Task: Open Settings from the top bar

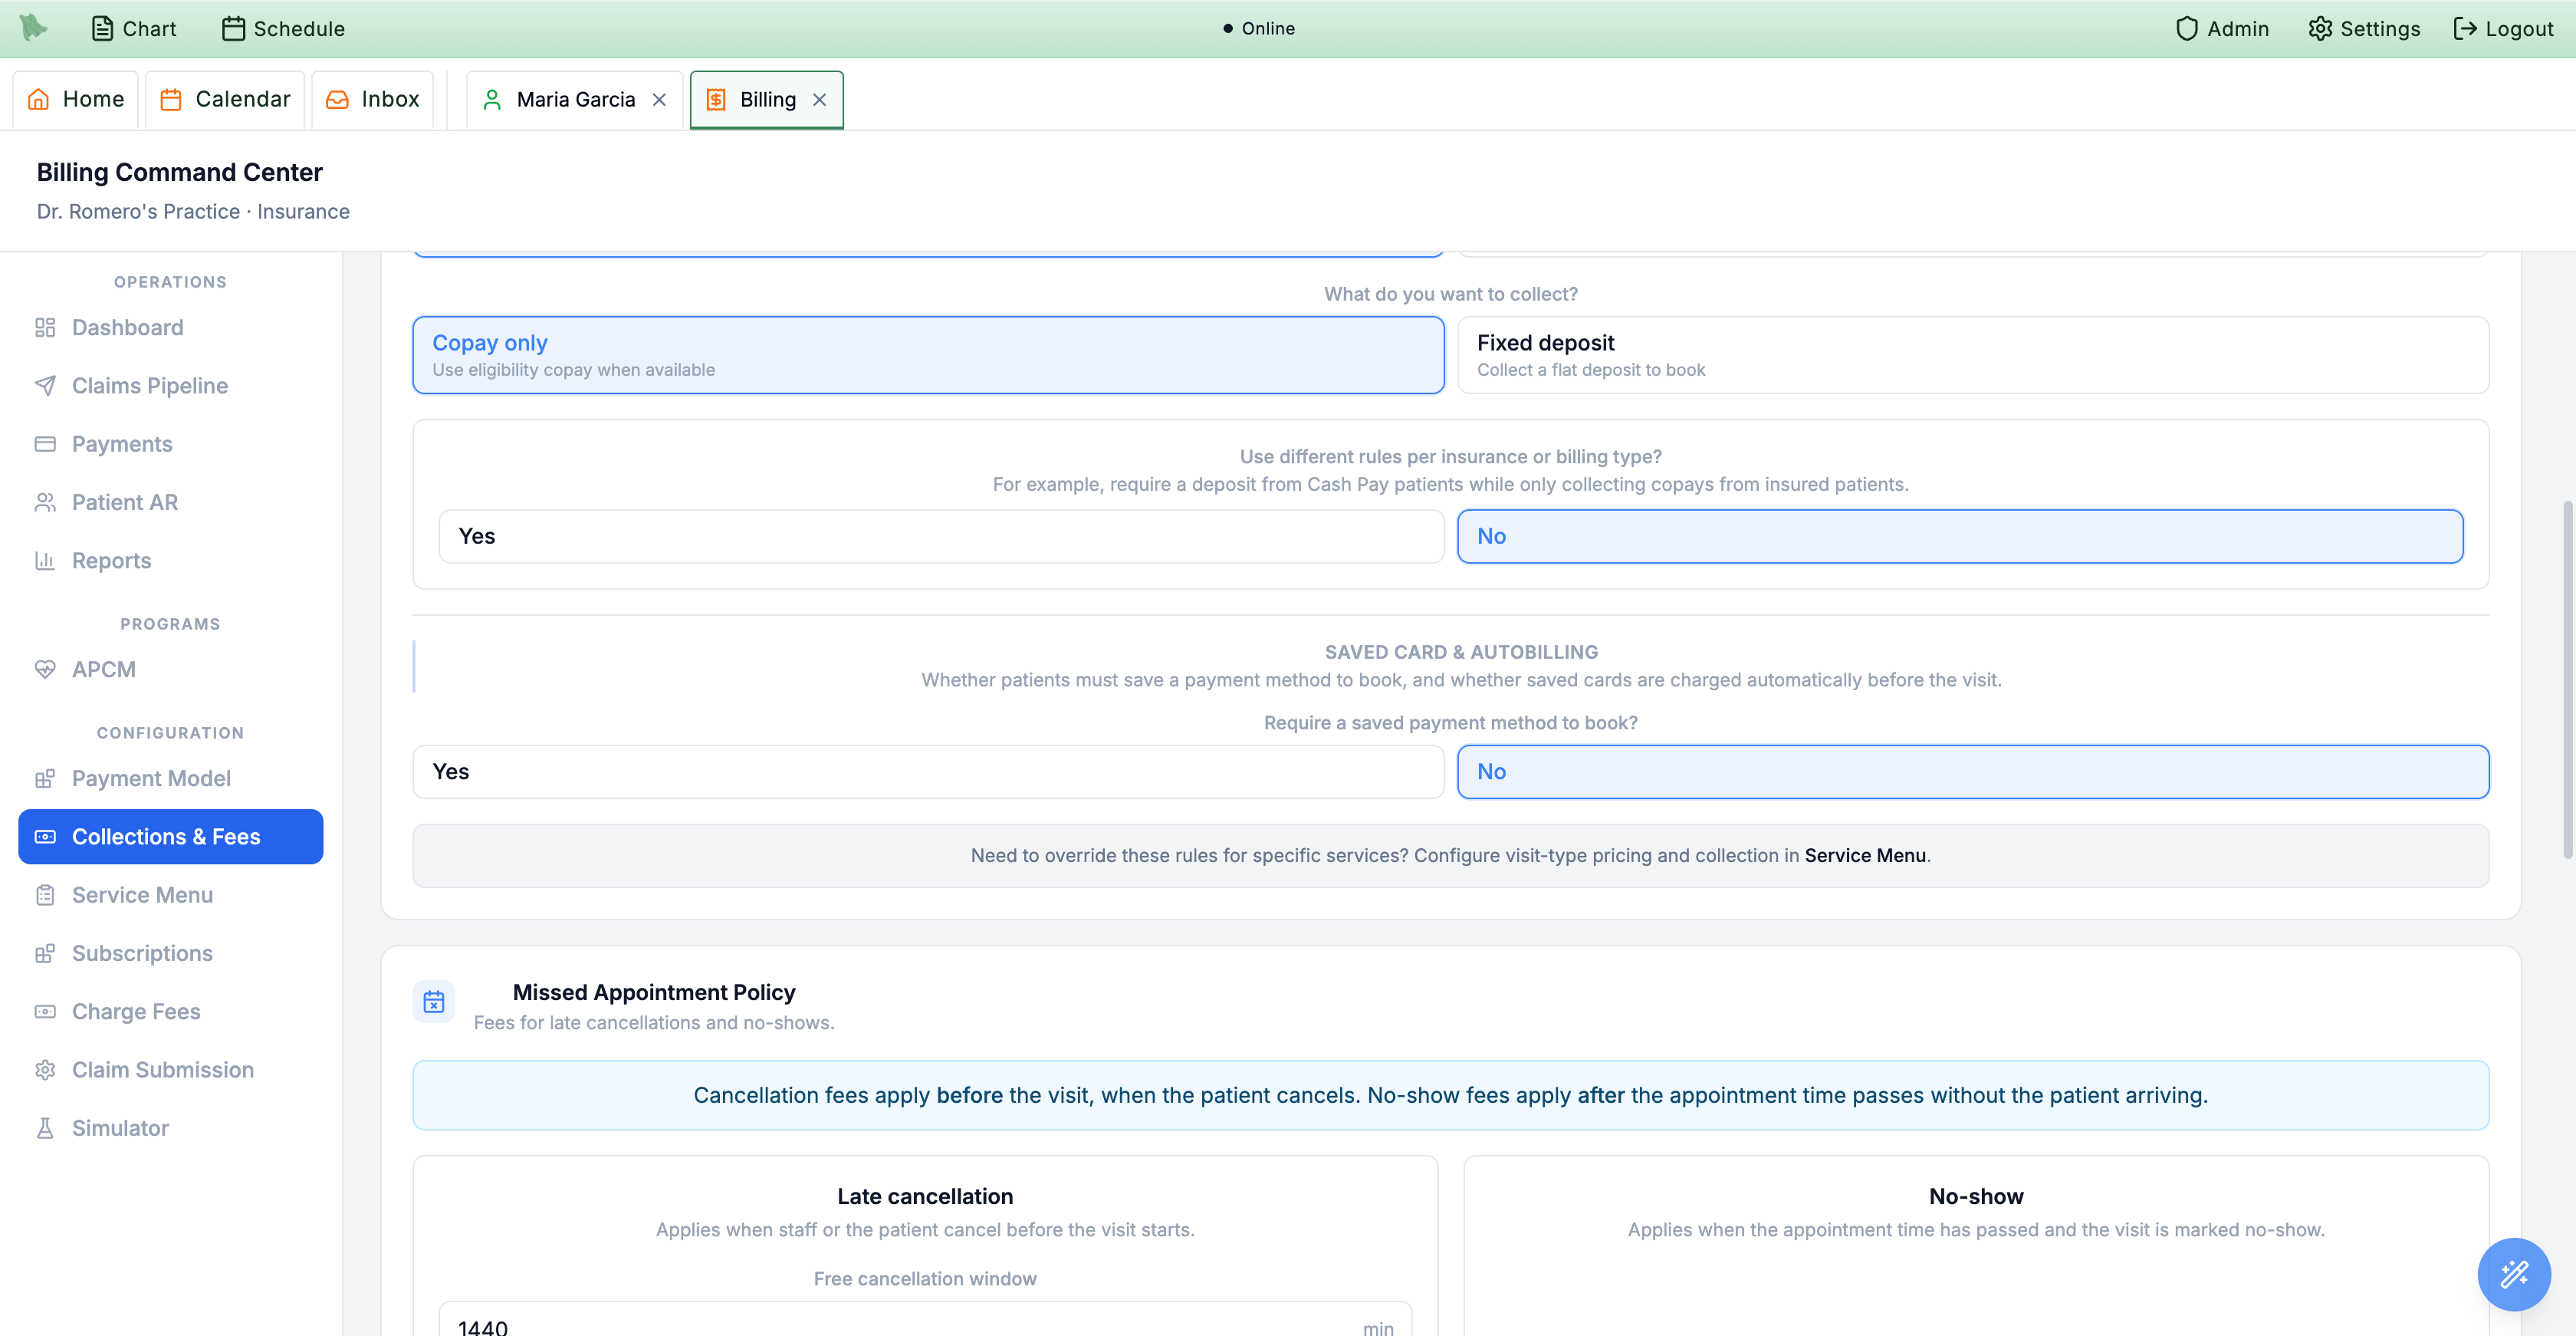Action: [2364, 28]
